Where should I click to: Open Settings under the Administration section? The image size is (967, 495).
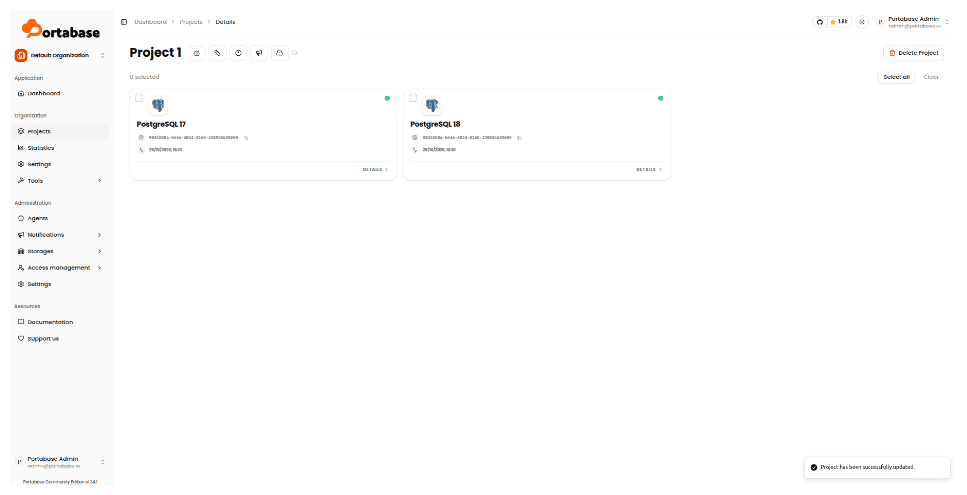pos(60,284)
